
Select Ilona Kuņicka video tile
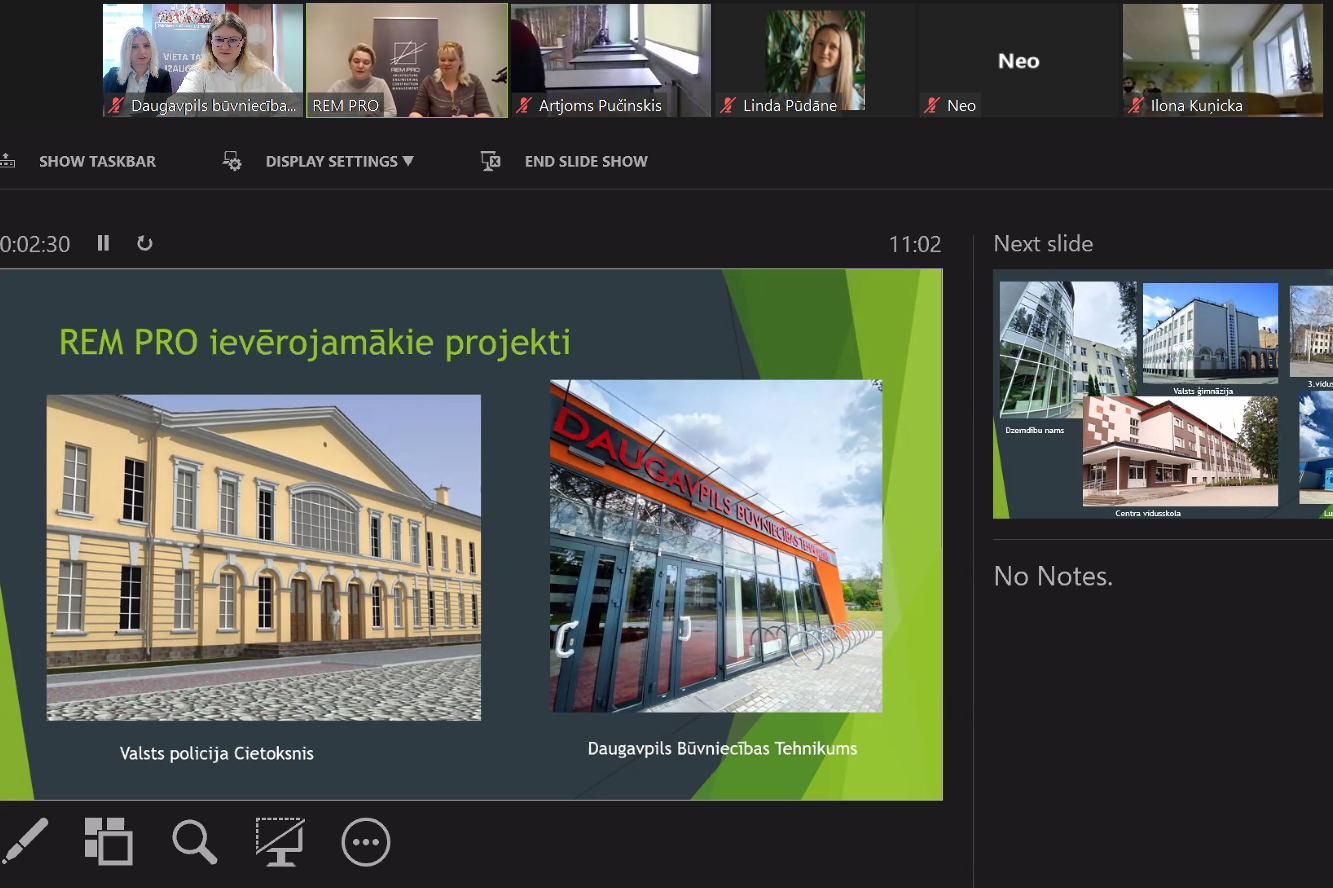coord(1223,61)
